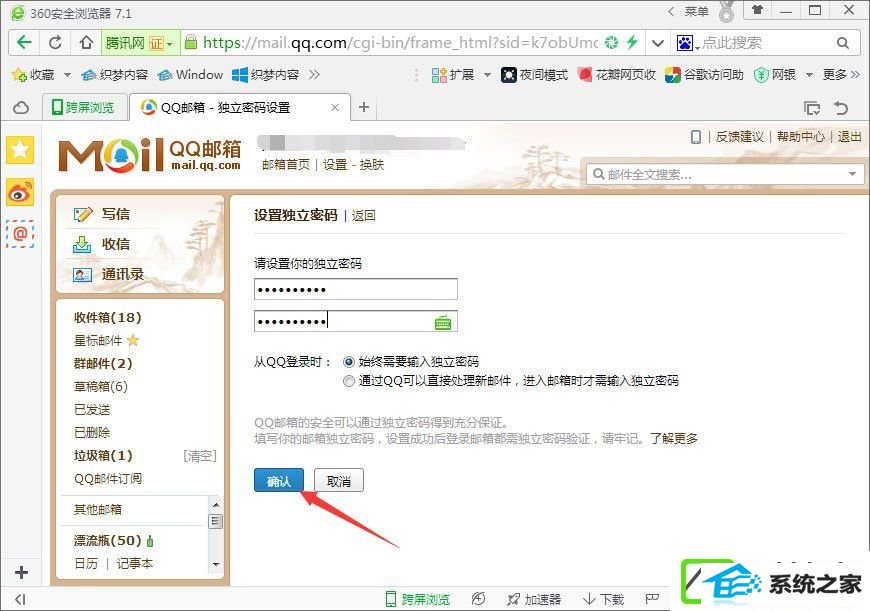Screen dimensions: 870x611
Task: Expand the 网银 dropdown arrow
Action: point(809,74)
